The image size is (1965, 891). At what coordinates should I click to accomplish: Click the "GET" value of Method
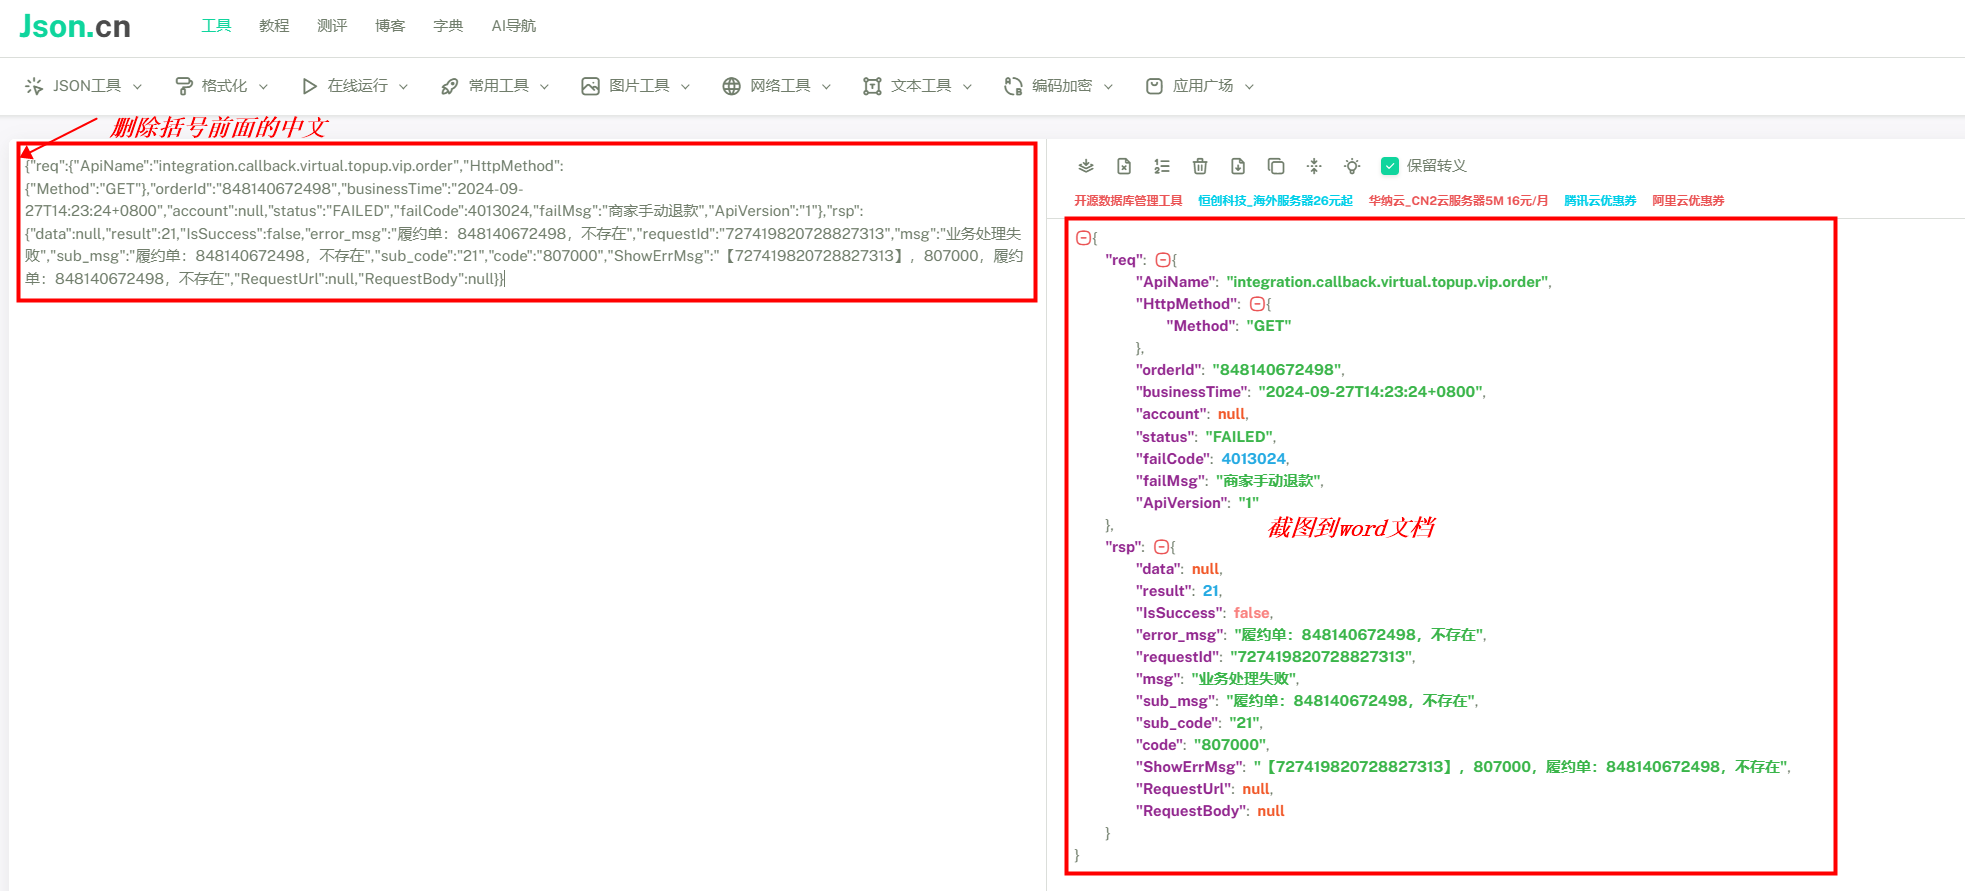[x=1269, y=326]
